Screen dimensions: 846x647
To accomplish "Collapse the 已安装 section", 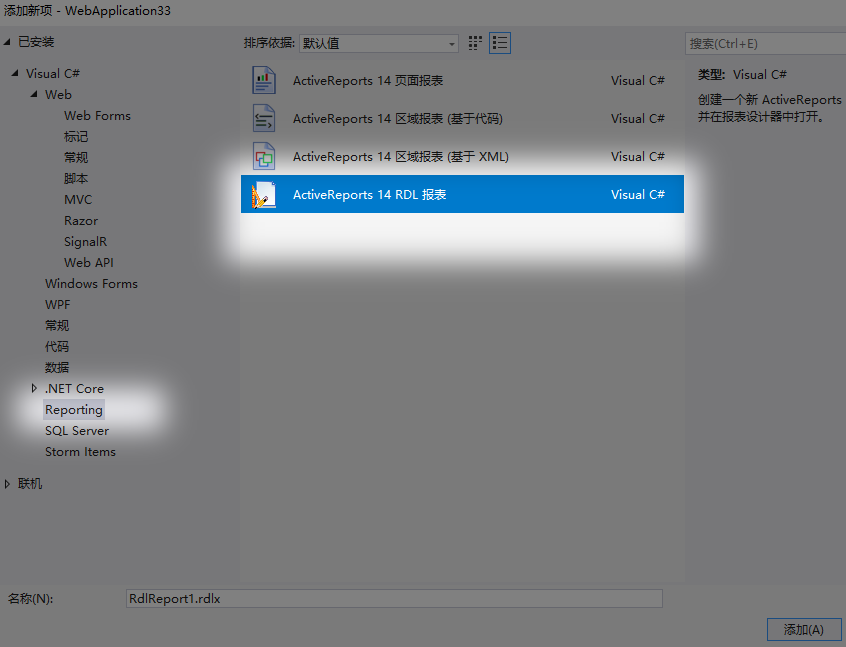I will [7, 42].
